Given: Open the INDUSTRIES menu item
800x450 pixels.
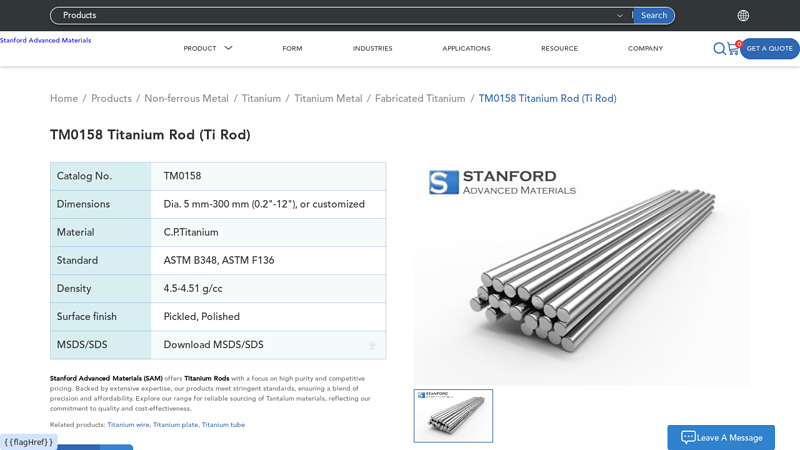Looking at the screenshot, I should 372,48.
